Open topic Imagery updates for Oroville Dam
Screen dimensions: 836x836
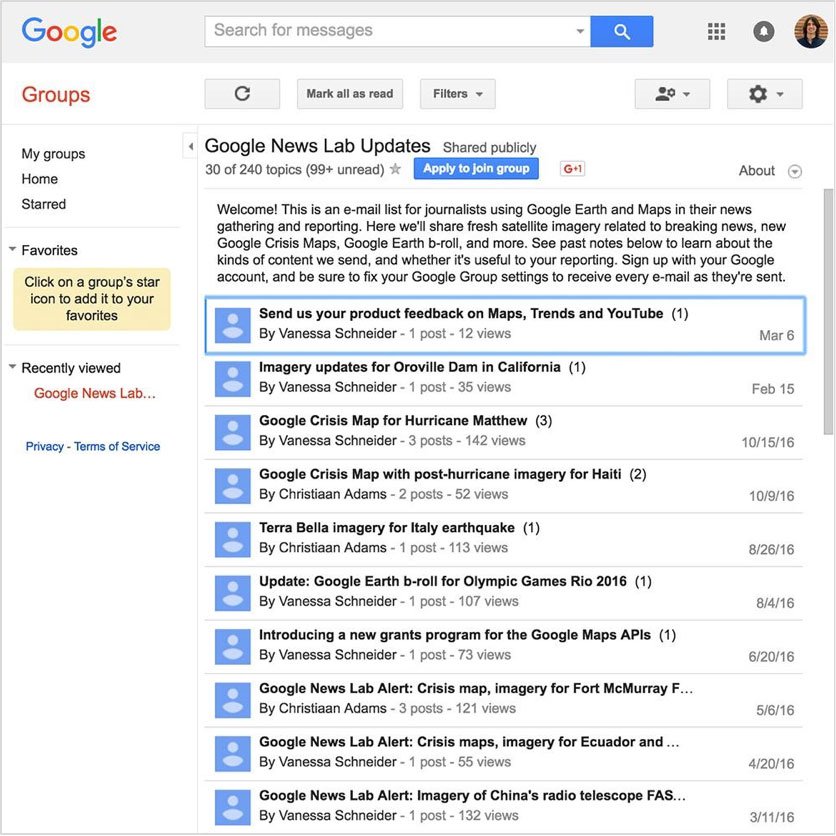pyautogui.click(x=409, y=367)
